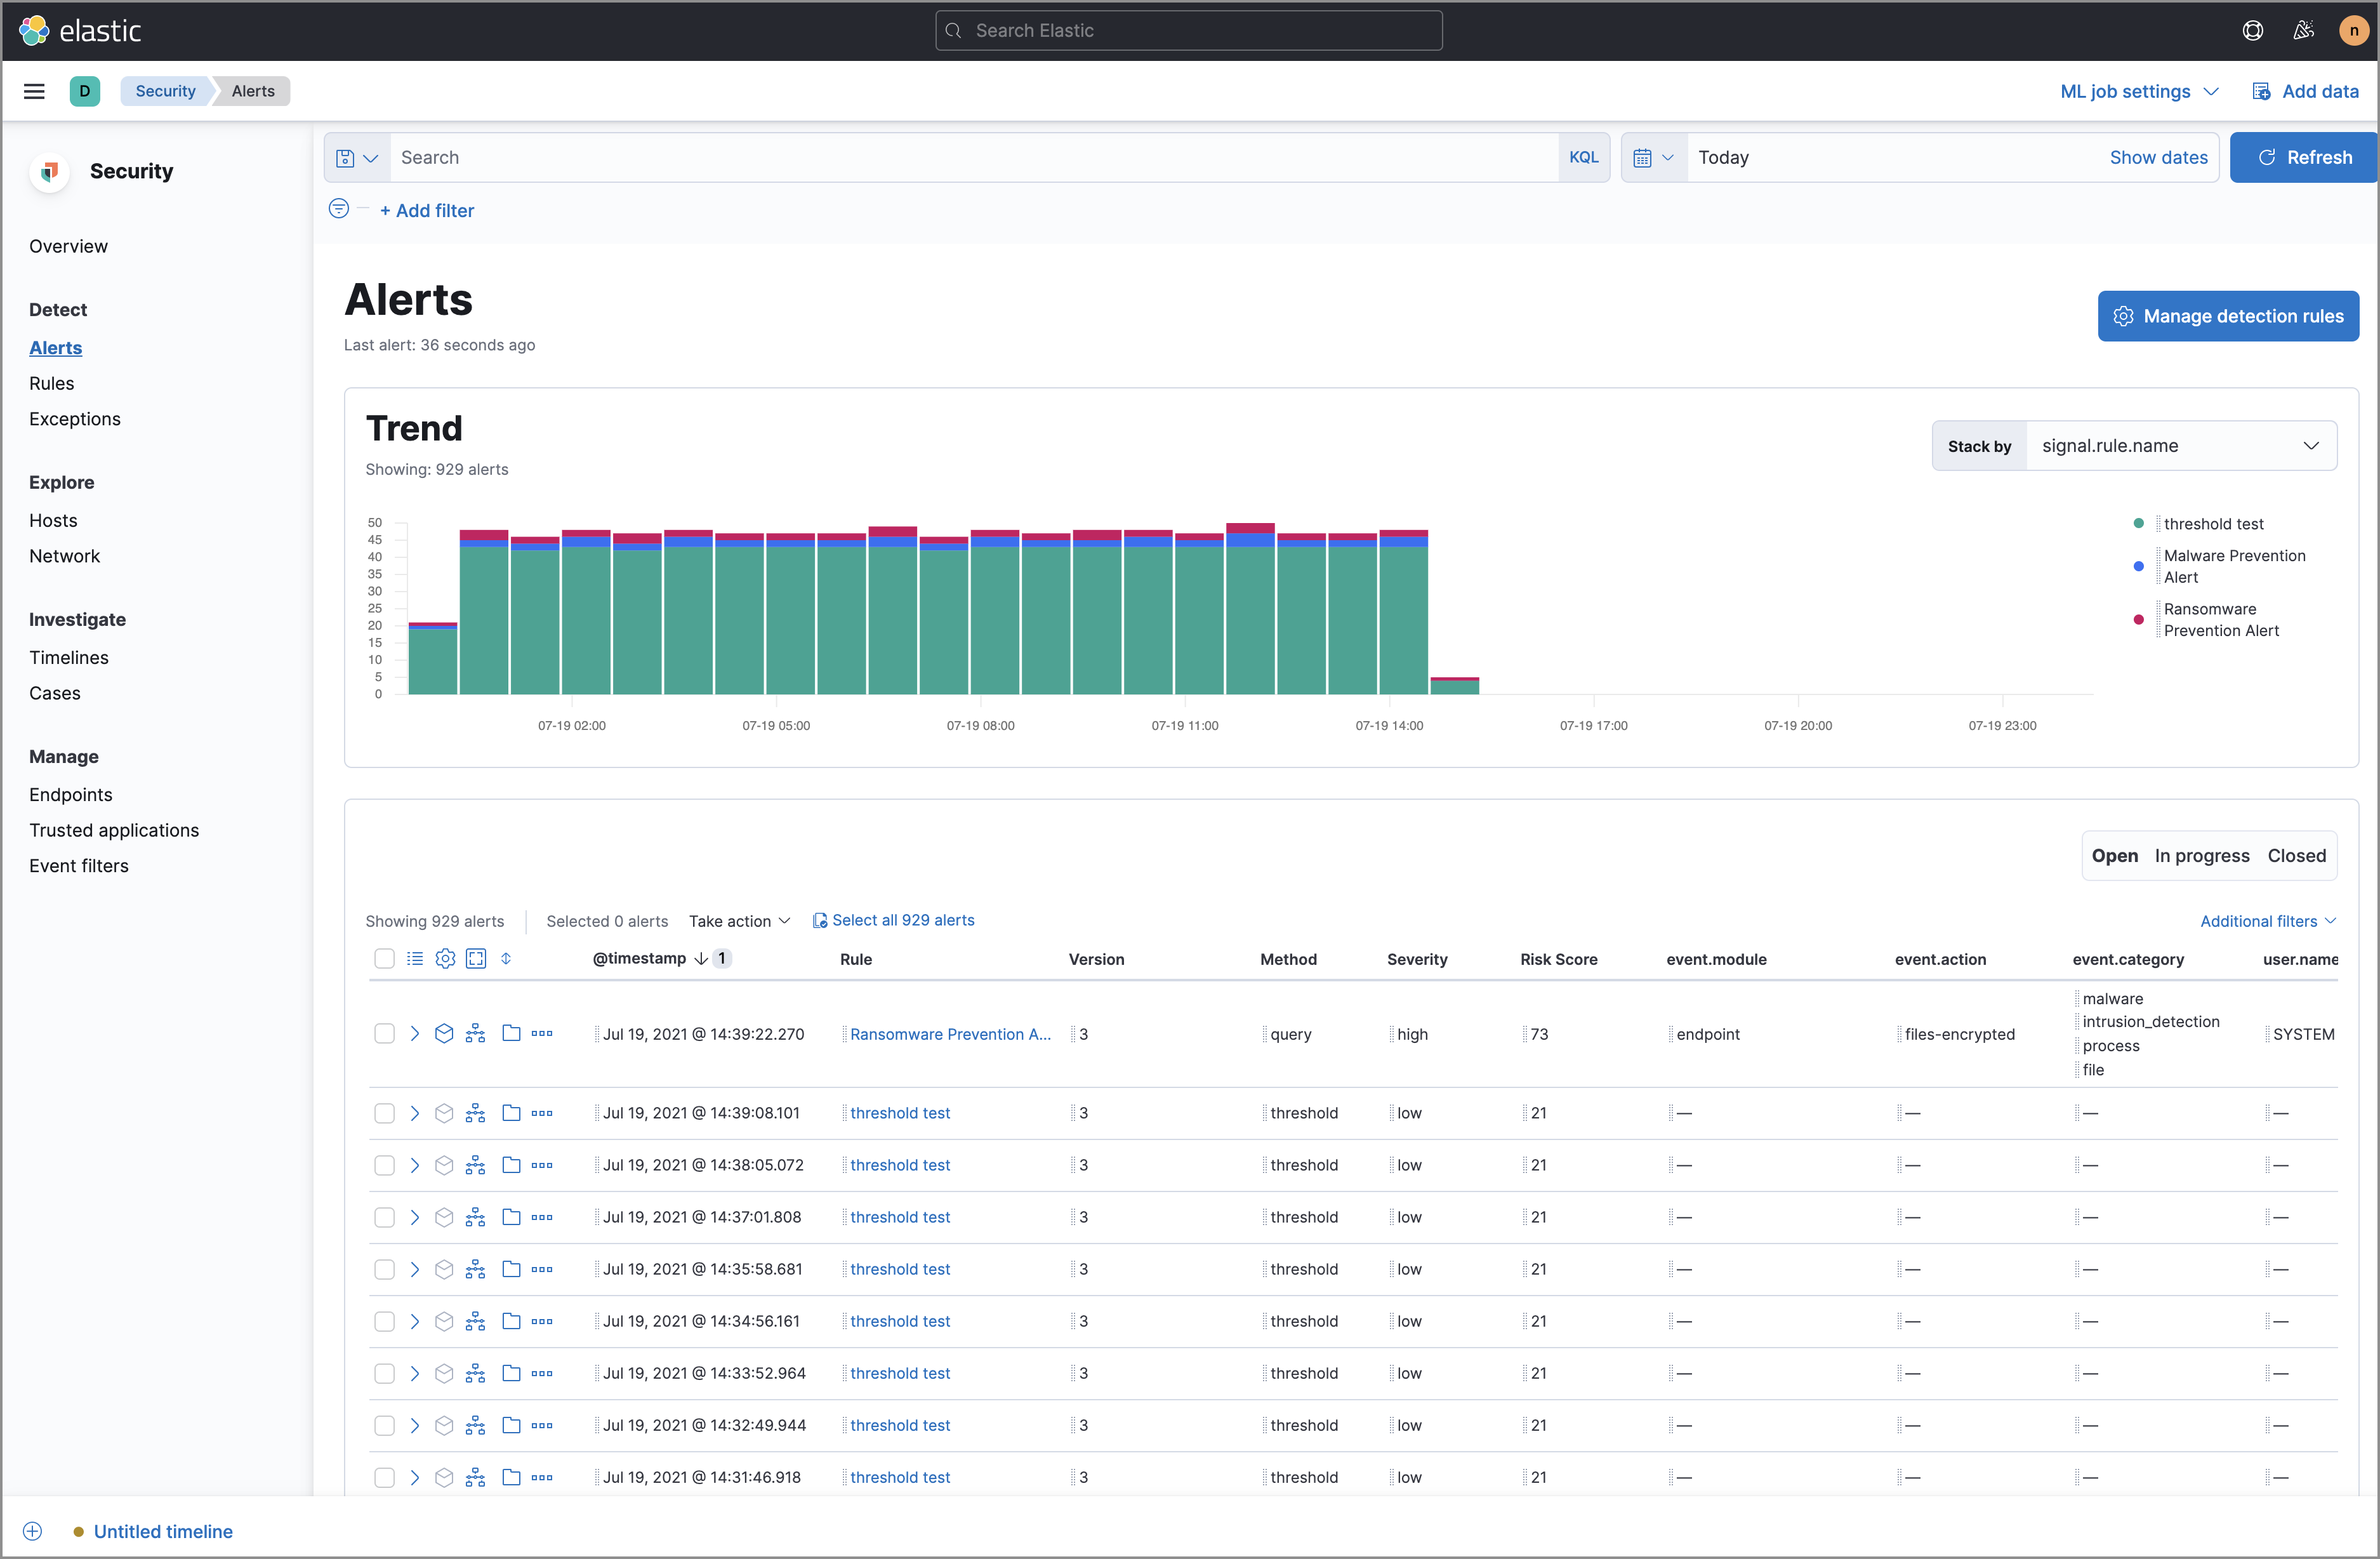
Task: Check the Ransomware Prevention alert row checkbox
Action: (385, 1033)
